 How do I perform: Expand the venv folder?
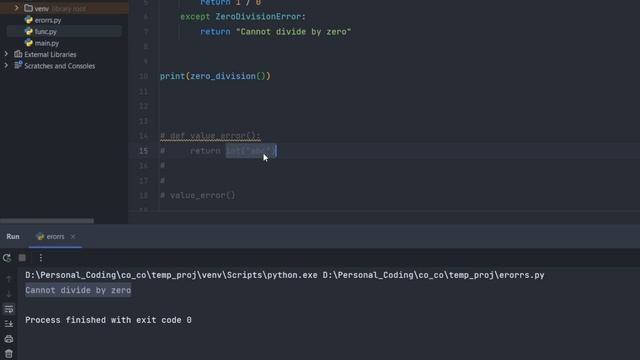pyautogui.click(x=17, y=8)
